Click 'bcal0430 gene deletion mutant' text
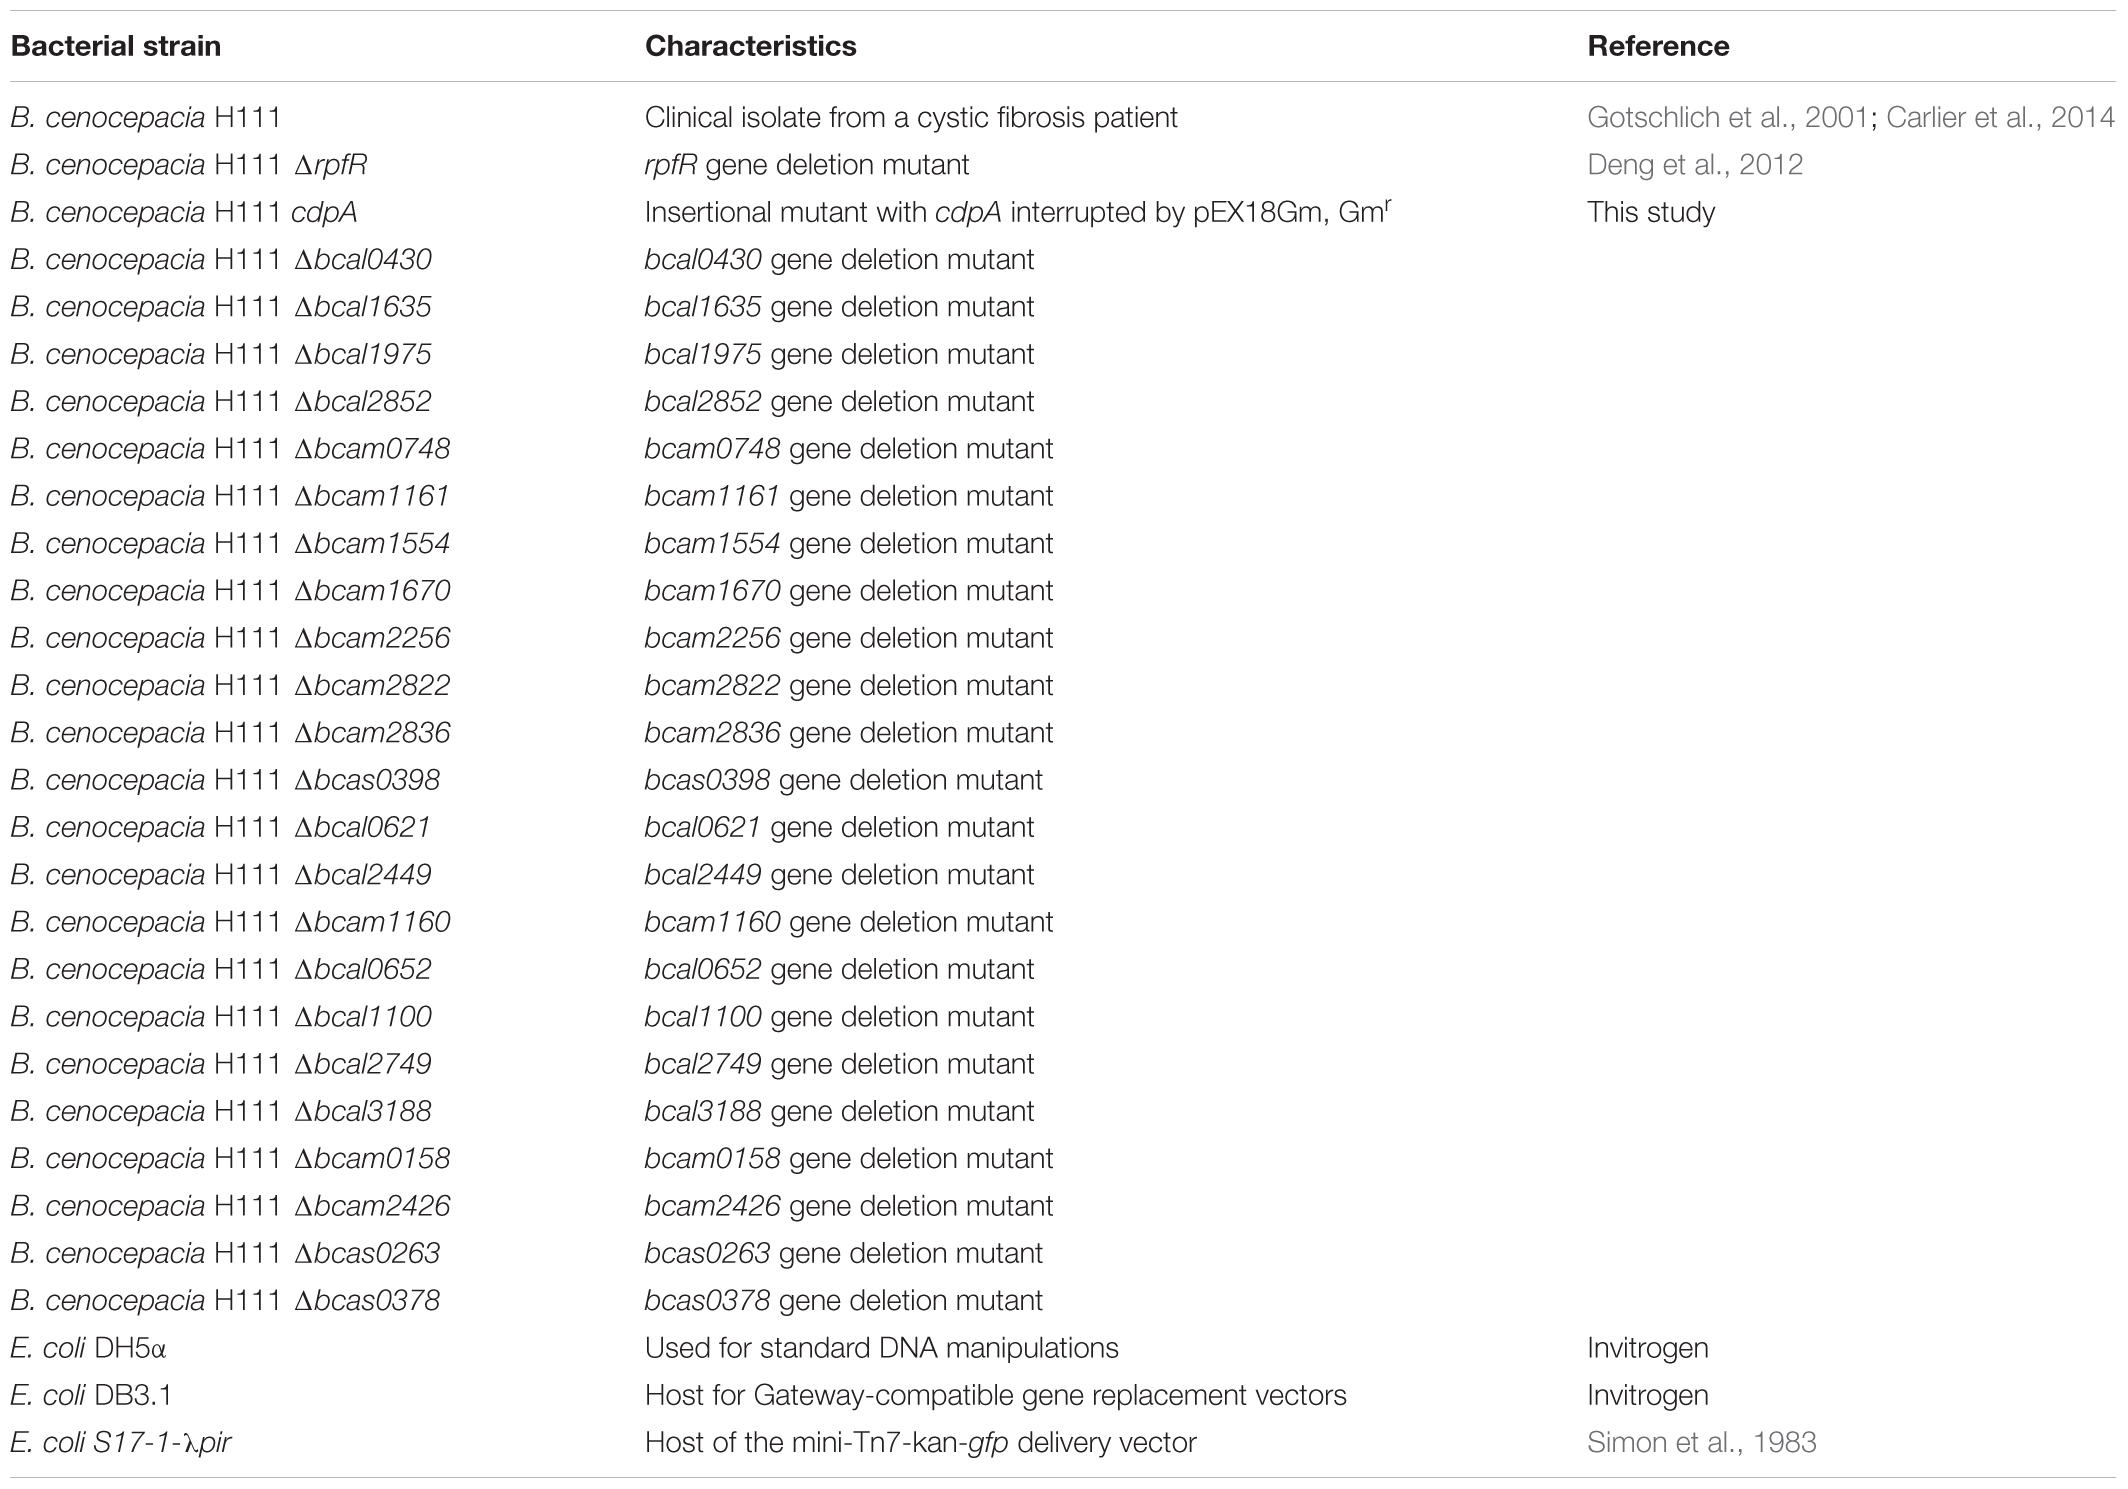 point(839,259)
